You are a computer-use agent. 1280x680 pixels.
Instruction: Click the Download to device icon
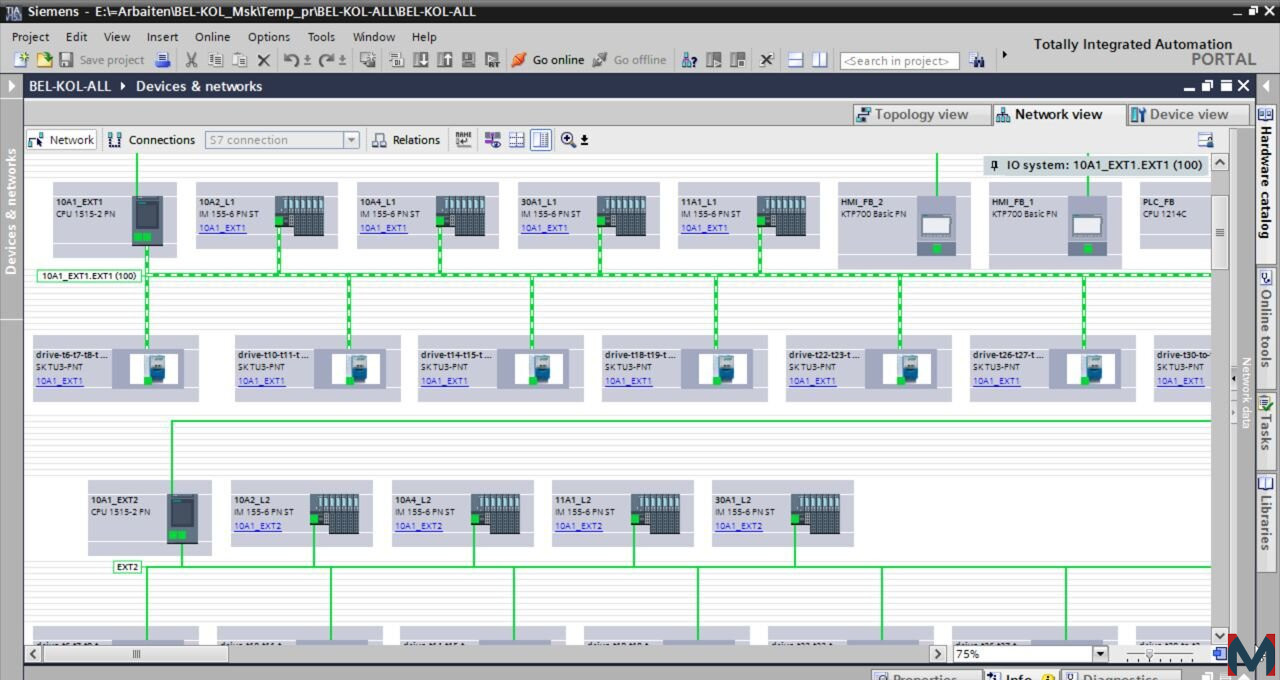point(421,60)
